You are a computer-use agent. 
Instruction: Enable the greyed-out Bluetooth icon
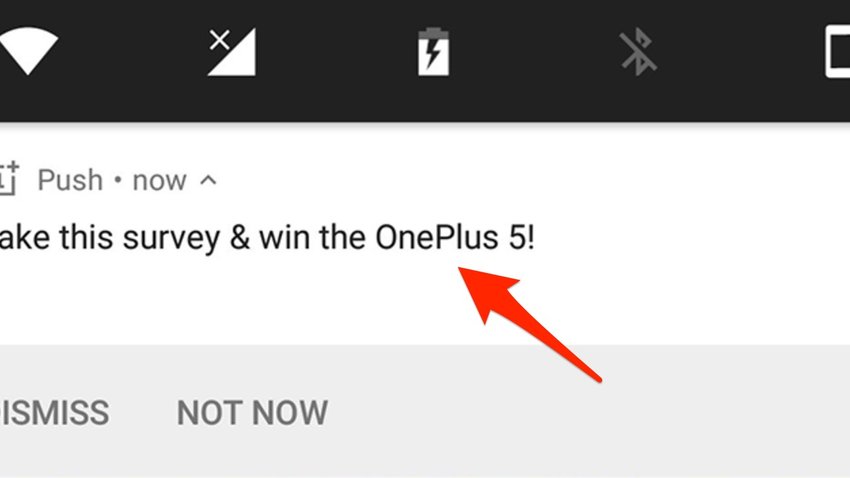638,51
